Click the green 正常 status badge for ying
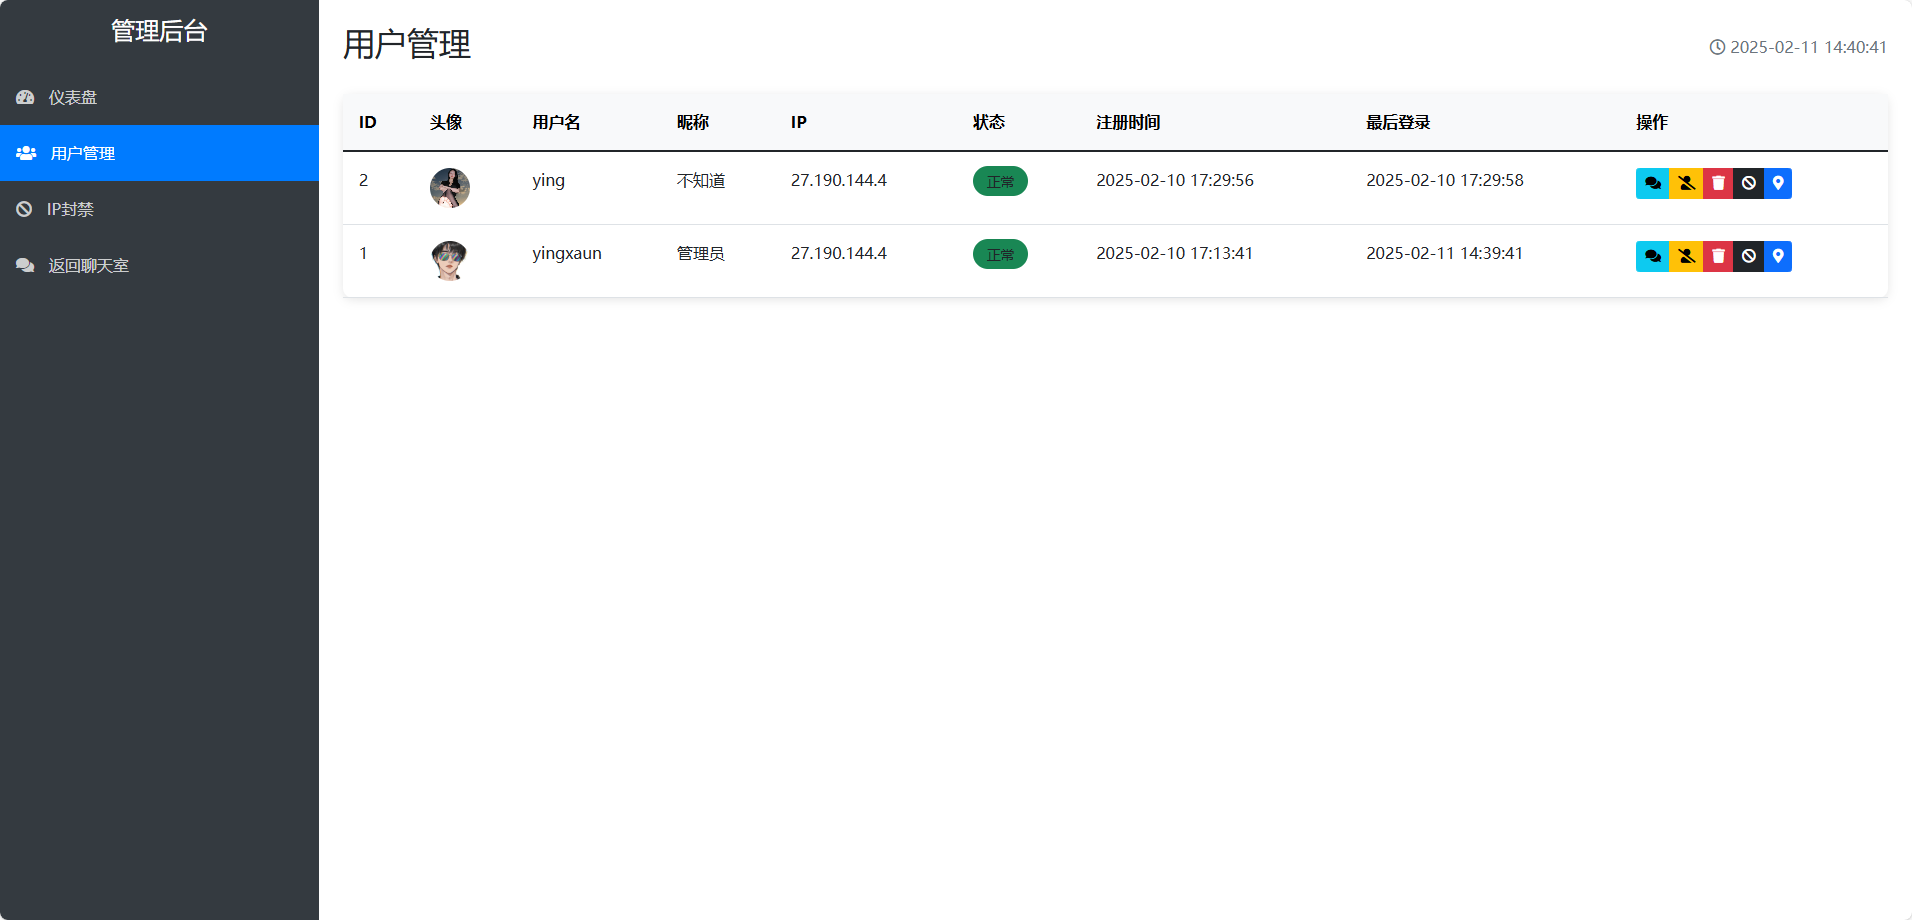This screenshot has width=1912, height=920. pos(1000,181)
